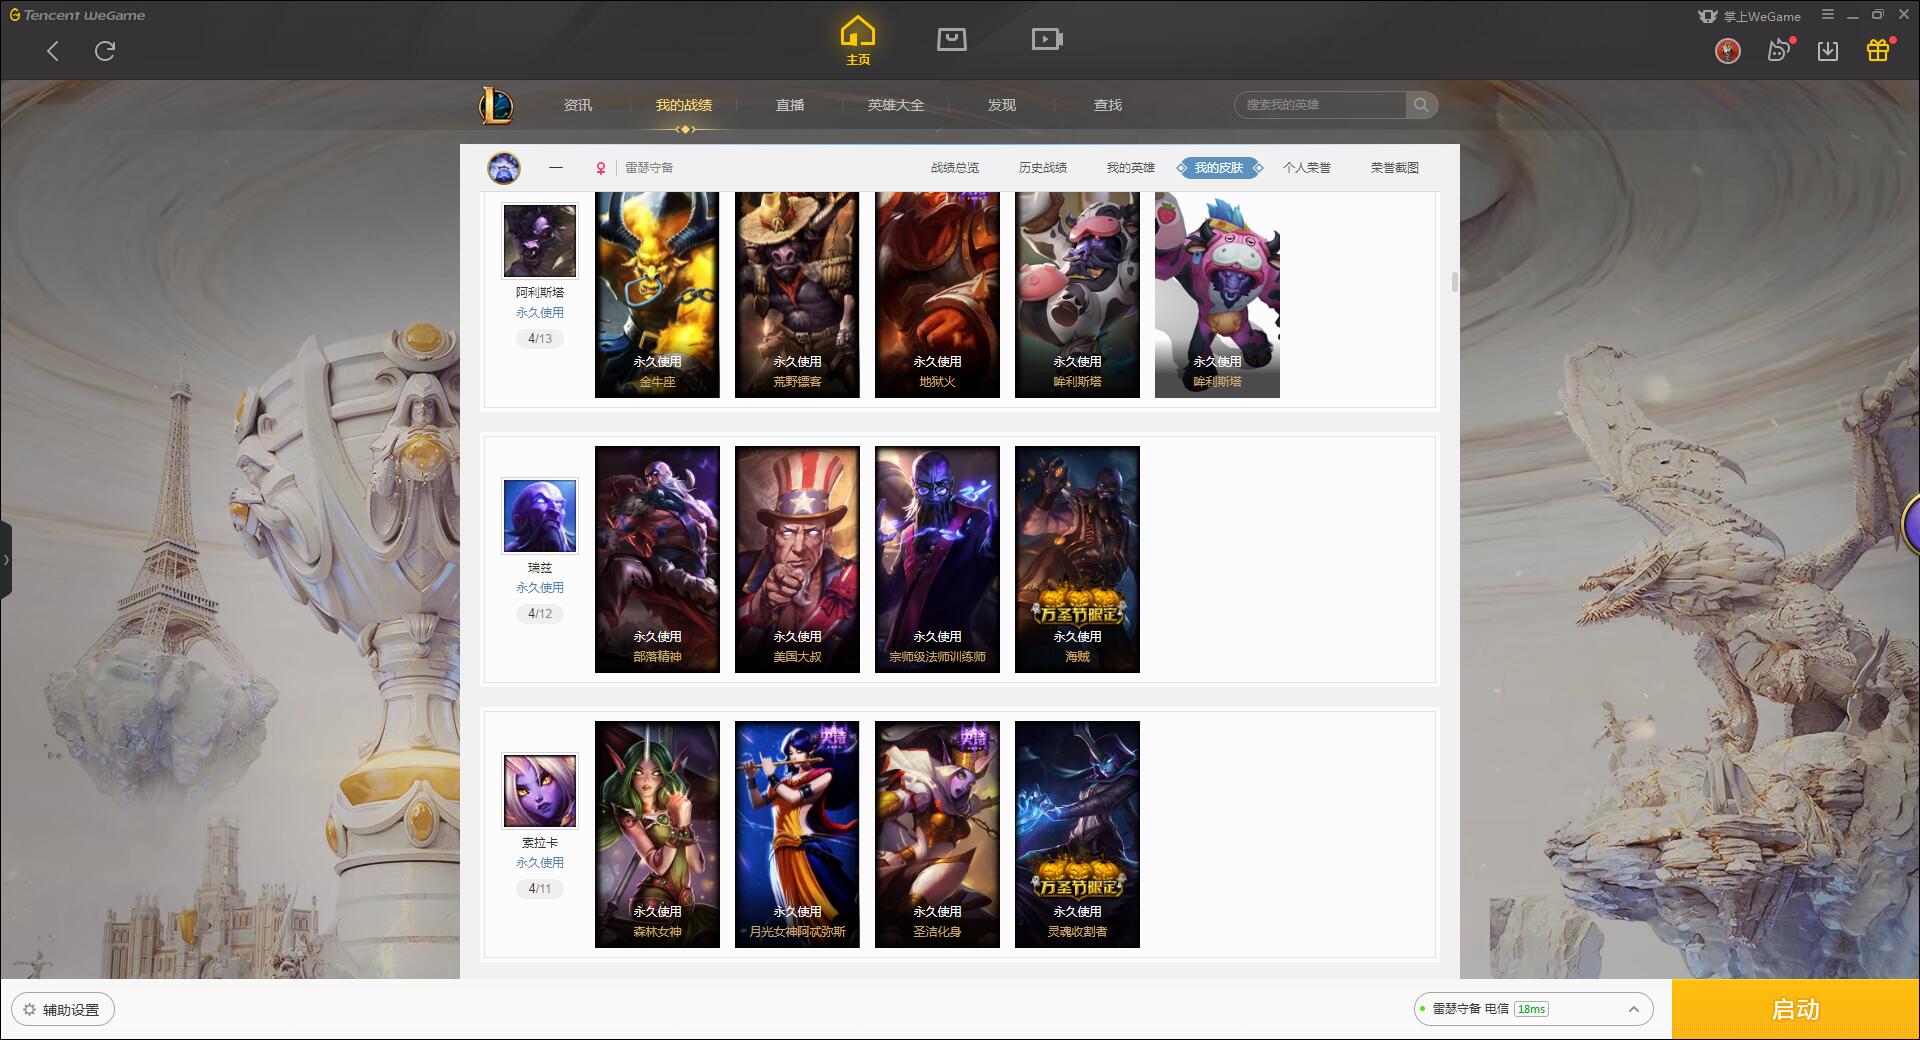This screenshot has width=1920, height=1040.
Task: Click the 雷瑟守备 server name in profile bar
Action: point(649,168)
